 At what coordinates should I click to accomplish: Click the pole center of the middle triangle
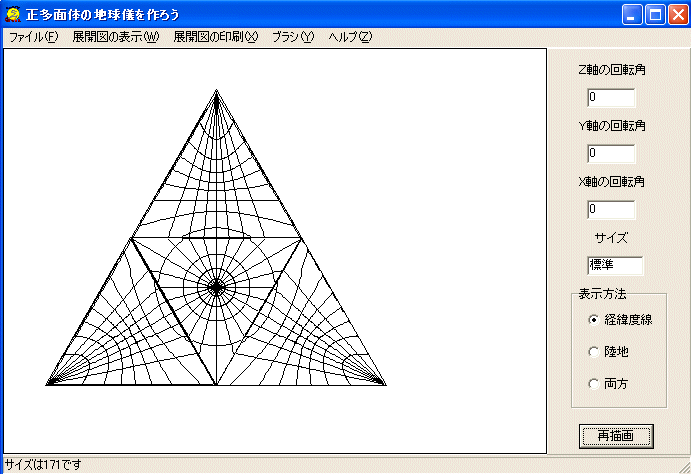click(x=216, y=287)
